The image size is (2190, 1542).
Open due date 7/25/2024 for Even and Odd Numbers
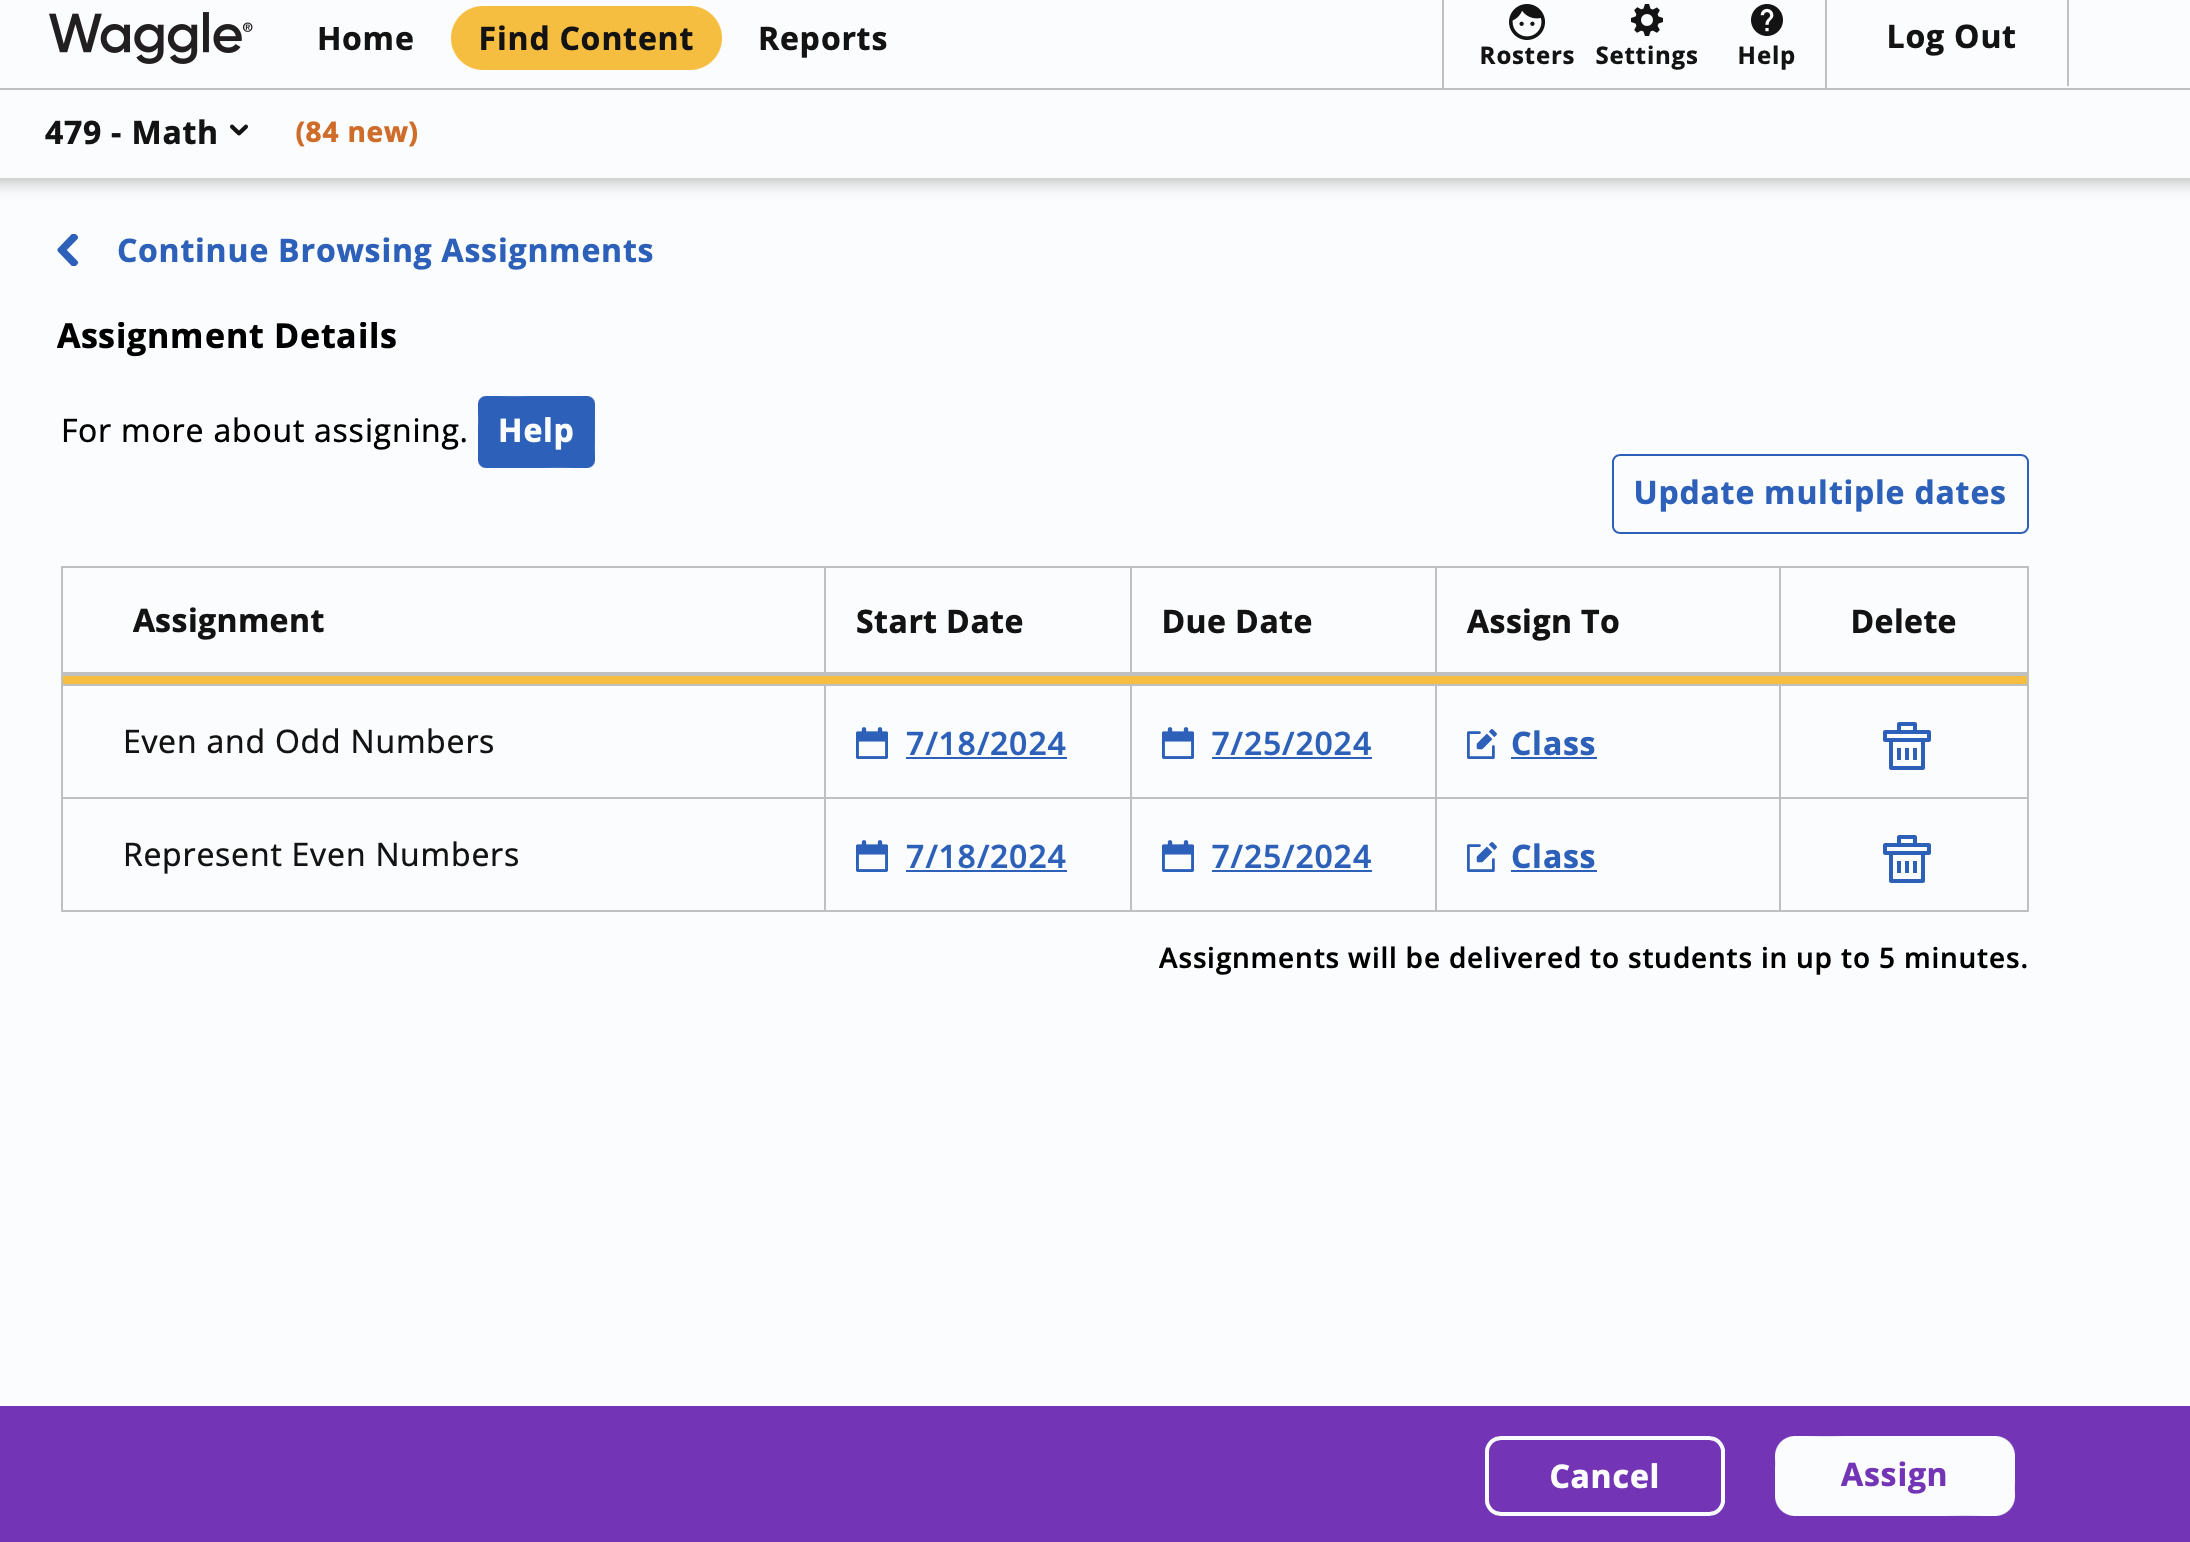point(1291,743)
